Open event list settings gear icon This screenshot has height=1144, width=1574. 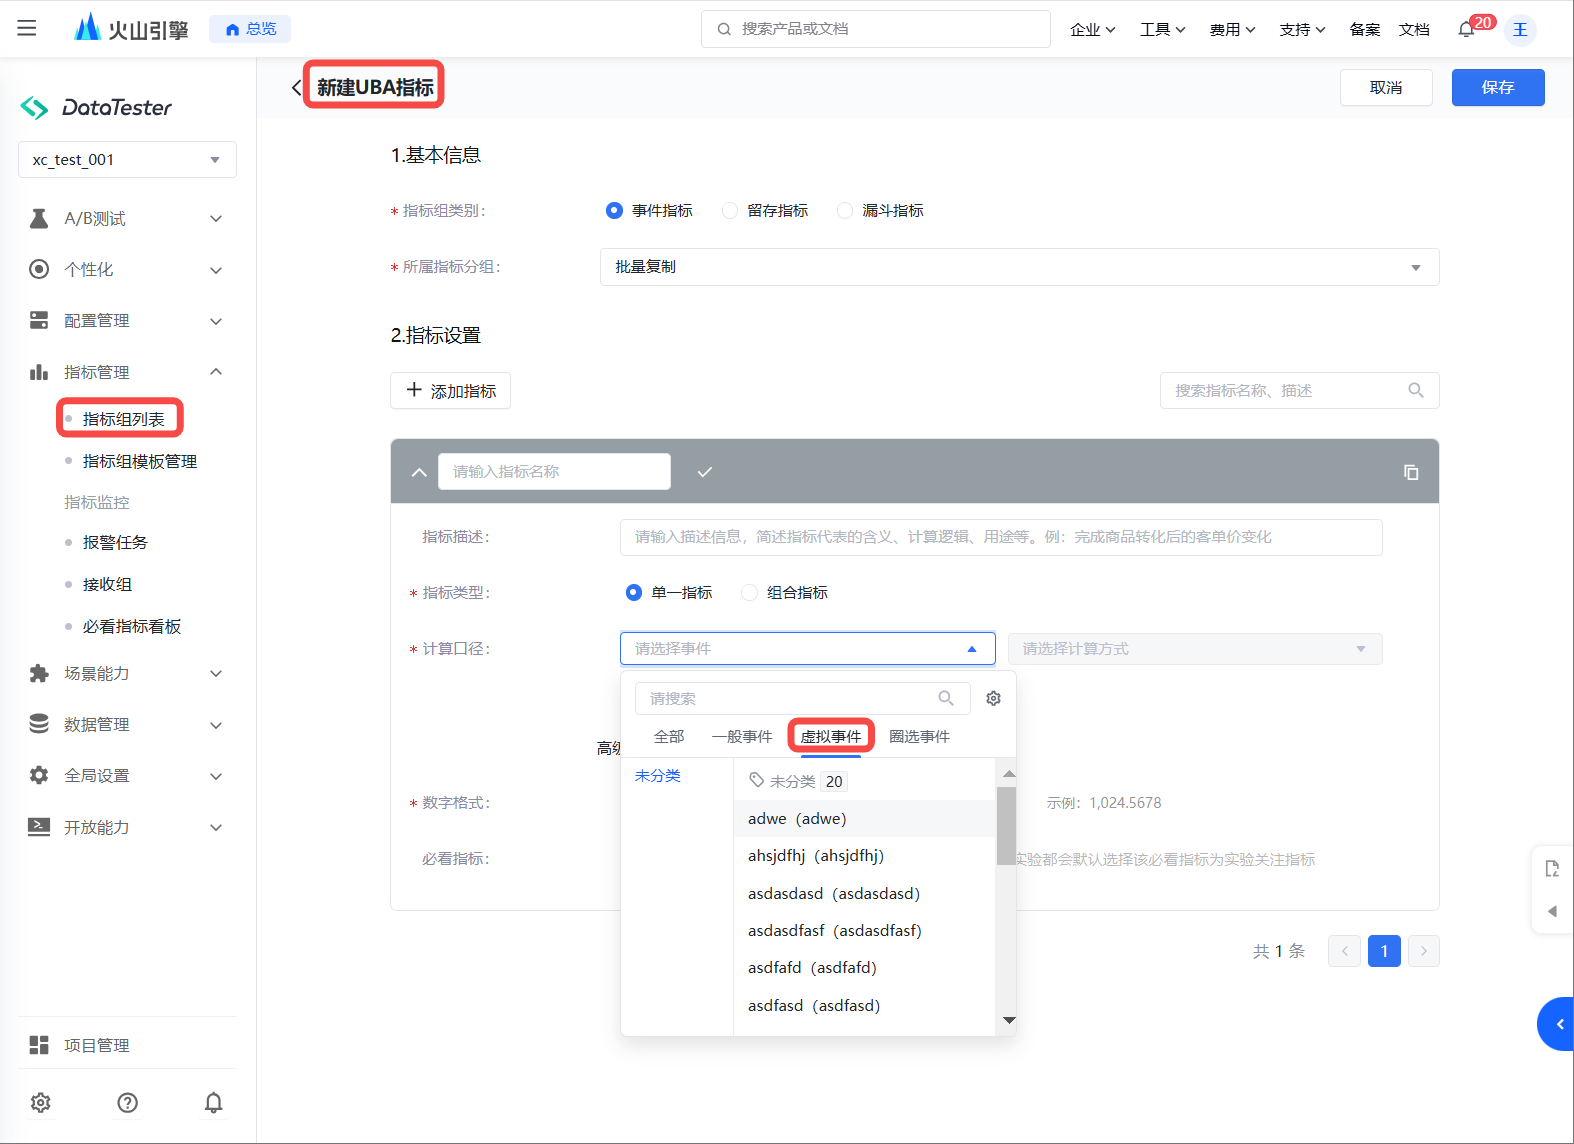click(993, 698)
